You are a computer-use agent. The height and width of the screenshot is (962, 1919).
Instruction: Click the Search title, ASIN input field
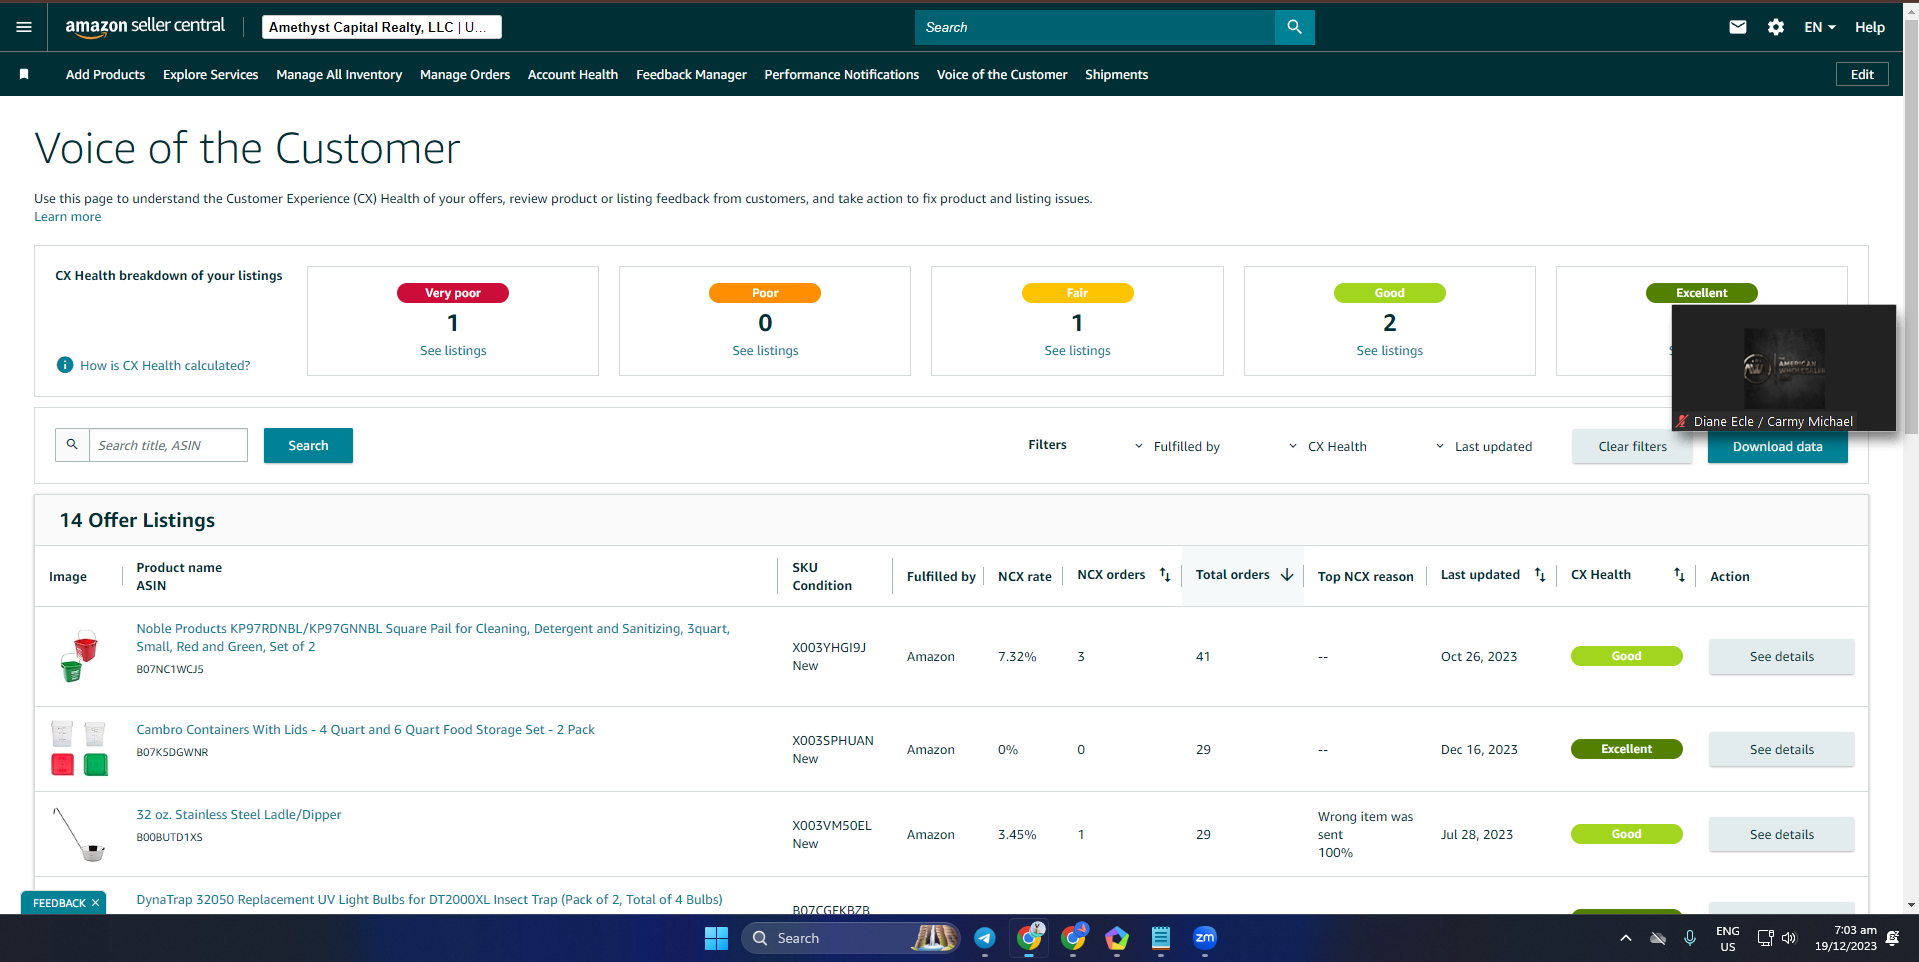[168, 445]
